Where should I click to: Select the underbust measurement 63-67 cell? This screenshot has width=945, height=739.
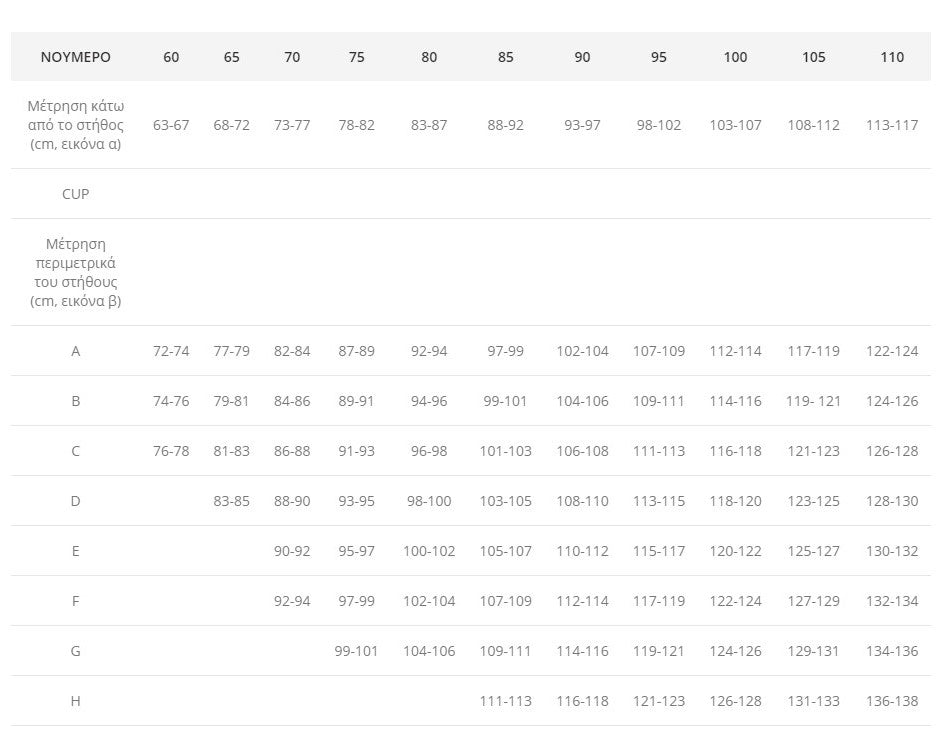point(171,125)
